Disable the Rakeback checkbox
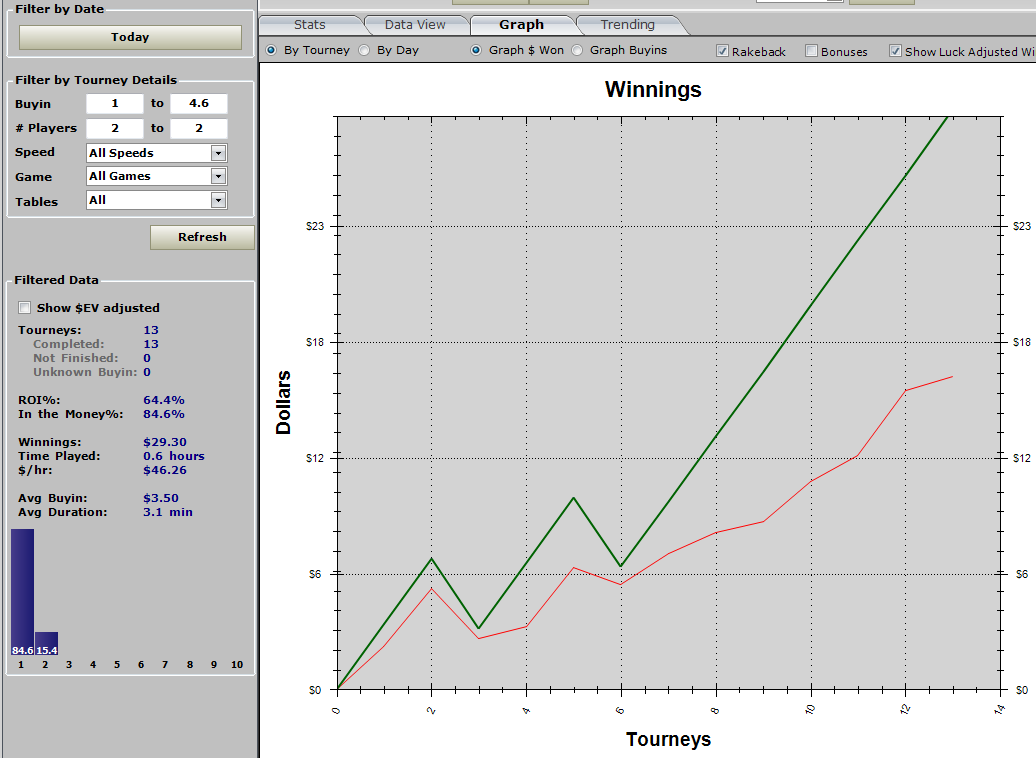Image resolution: width=1036 pixels, height=758 pixels. [x=723, y=51]
